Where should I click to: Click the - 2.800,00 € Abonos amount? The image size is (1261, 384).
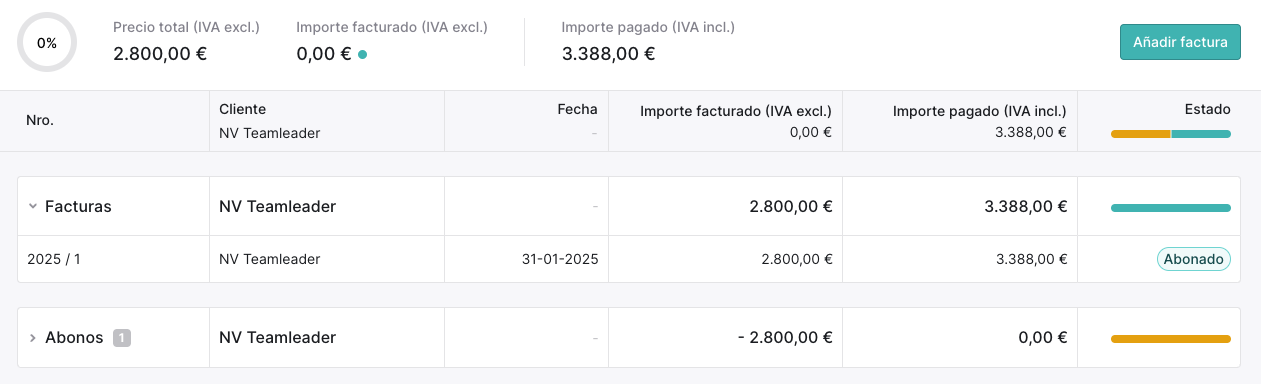pos(785,338)
